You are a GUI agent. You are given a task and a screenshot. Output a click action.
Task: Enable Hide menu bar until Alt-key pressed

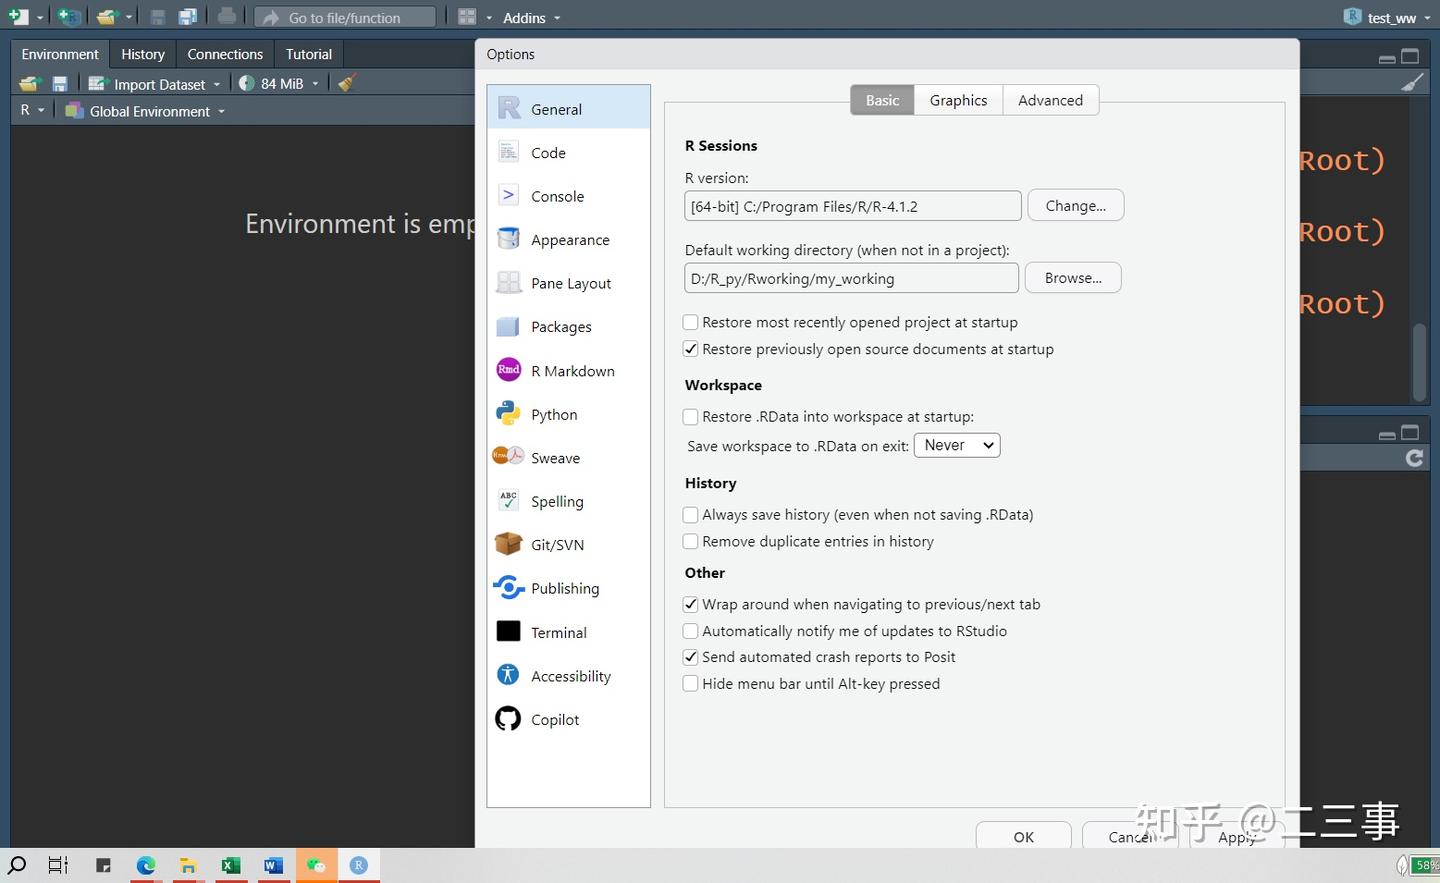pos(690,684)
